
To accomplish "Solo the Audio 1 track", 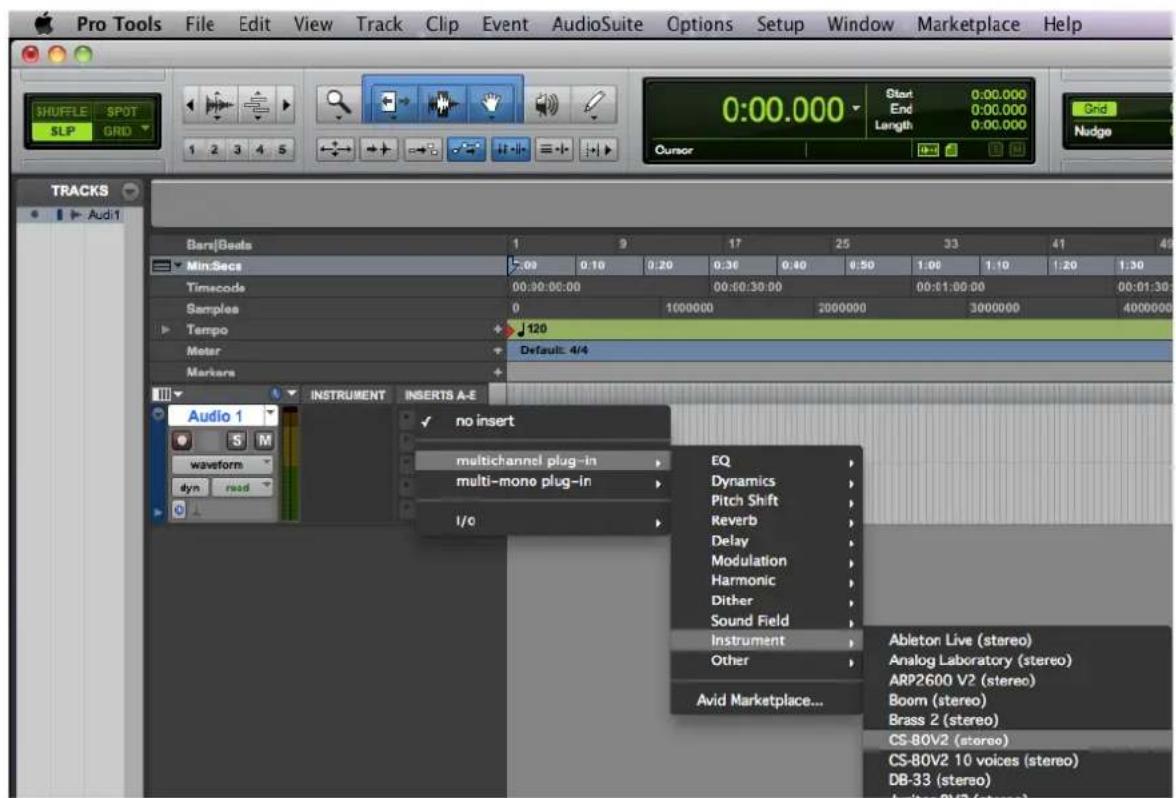I will (x=237, y=441).
